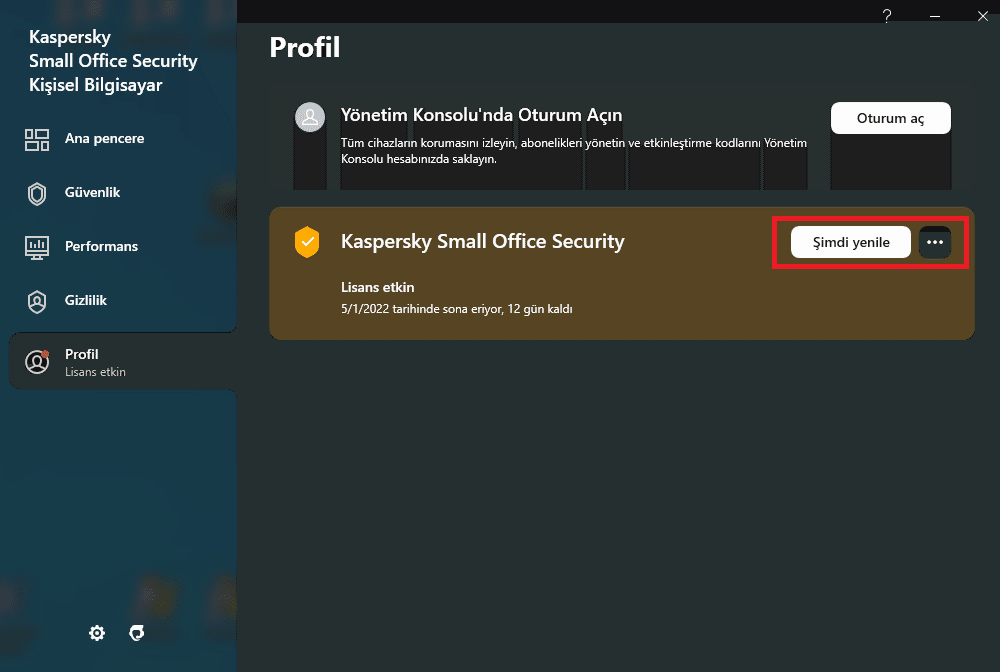Minimize the Kaspersky window

934,15
